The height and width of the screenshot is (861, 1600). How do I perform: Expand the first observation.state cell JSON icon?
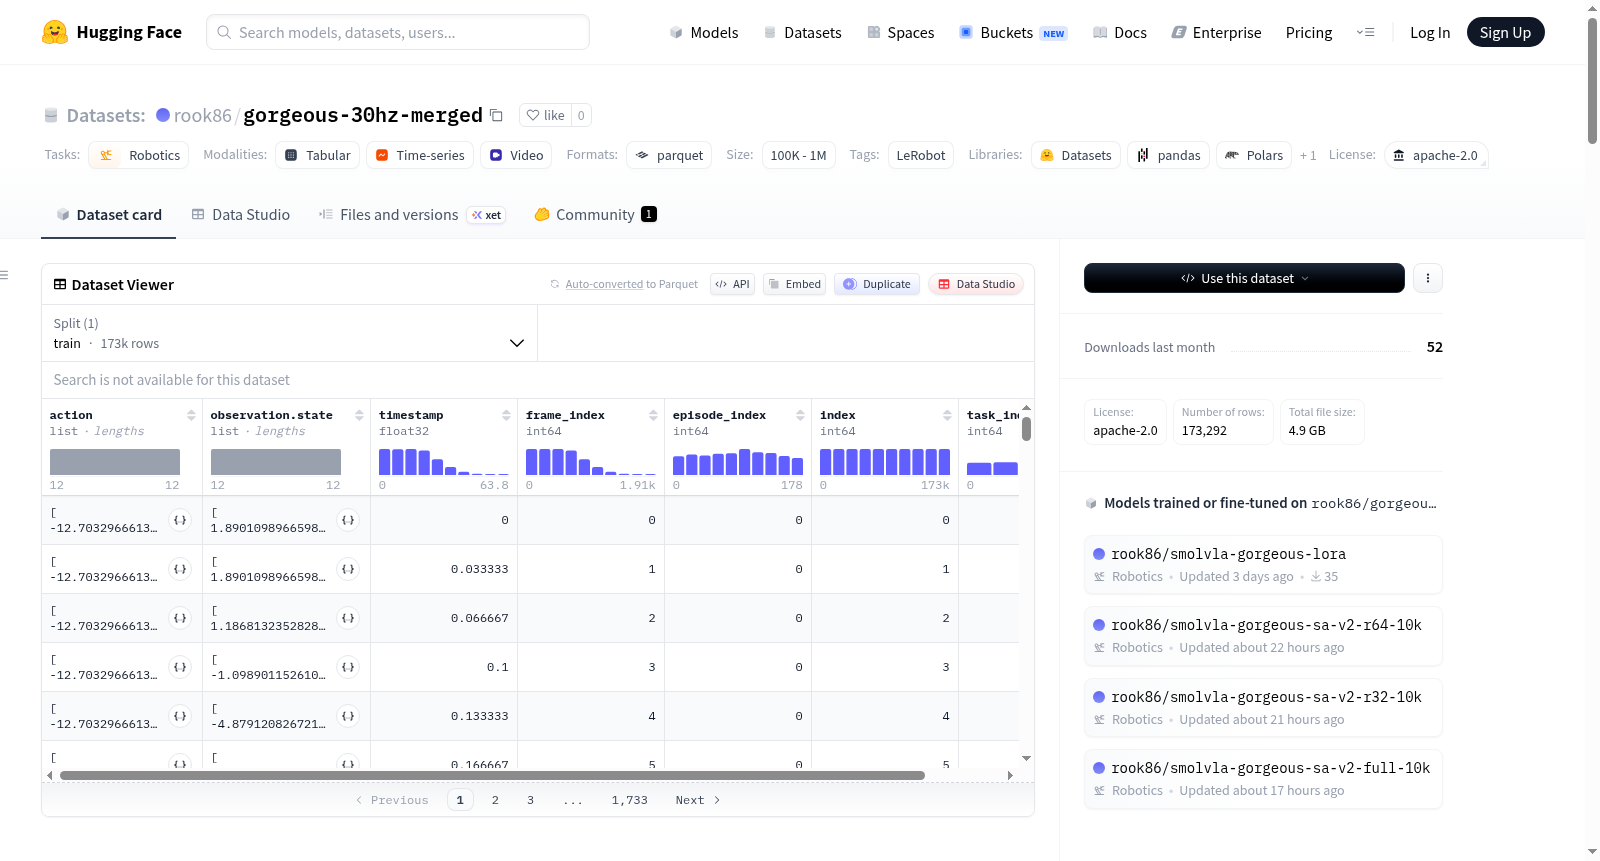coord(348,520)
